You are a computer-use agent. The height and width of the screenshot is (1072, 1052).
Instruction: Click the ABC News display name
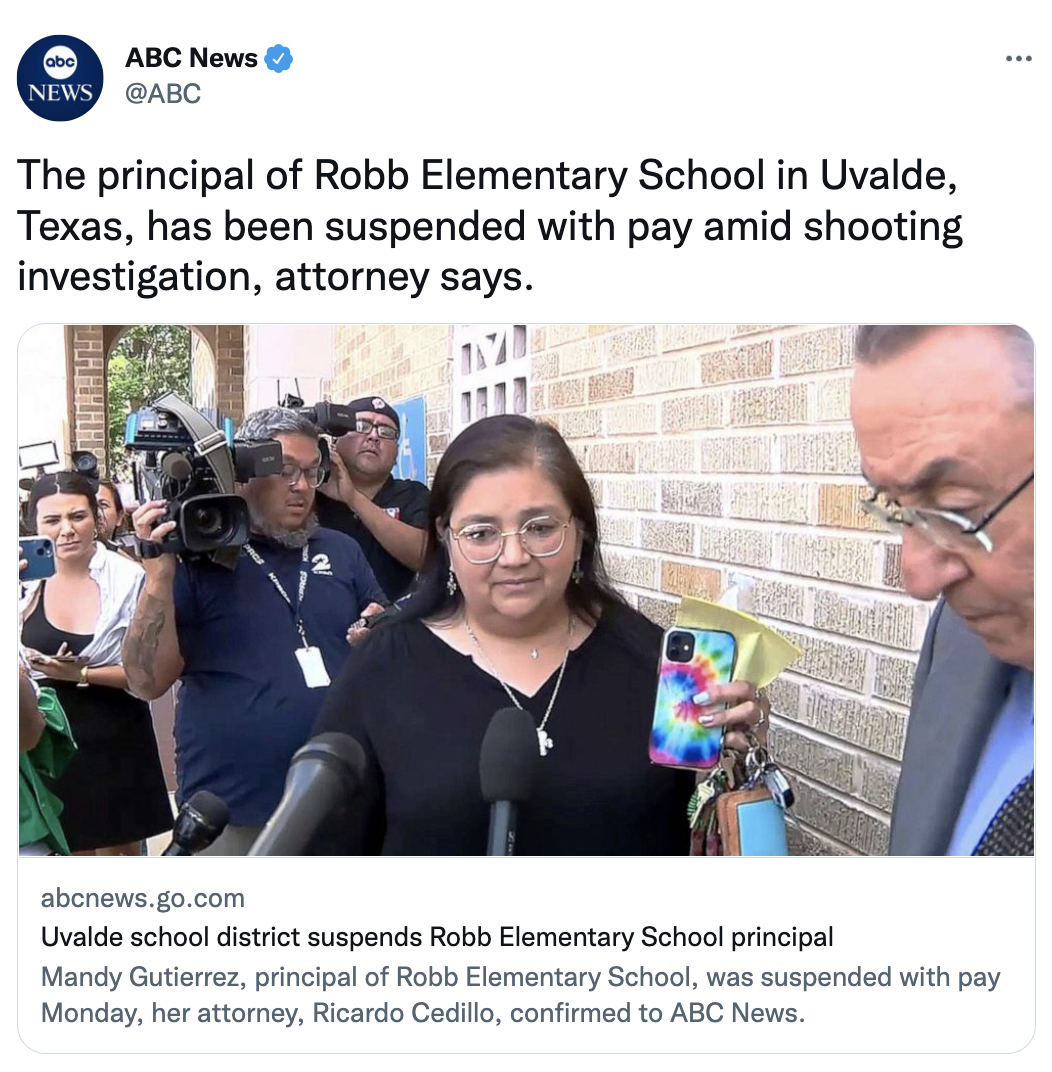[191, 58]
